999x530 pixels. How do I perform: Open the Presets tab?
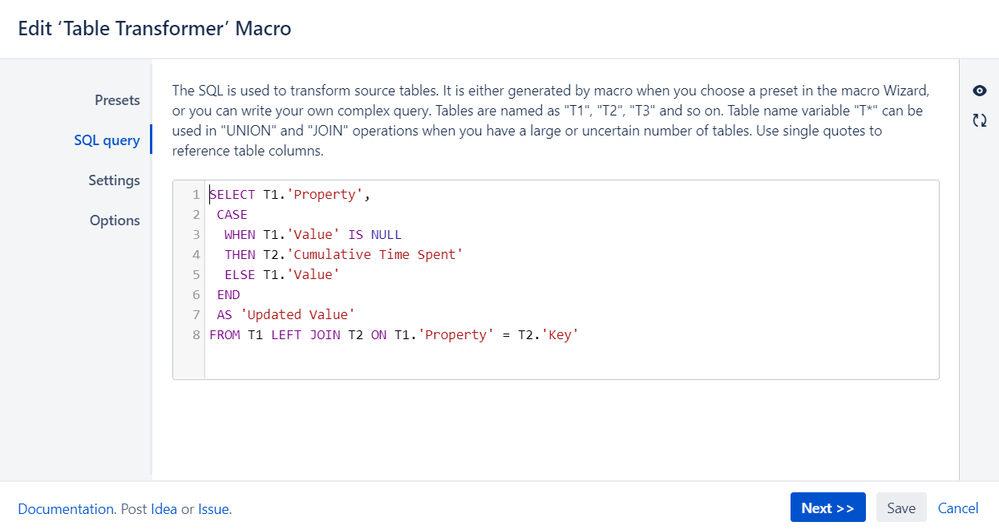[x=117, y=100]
